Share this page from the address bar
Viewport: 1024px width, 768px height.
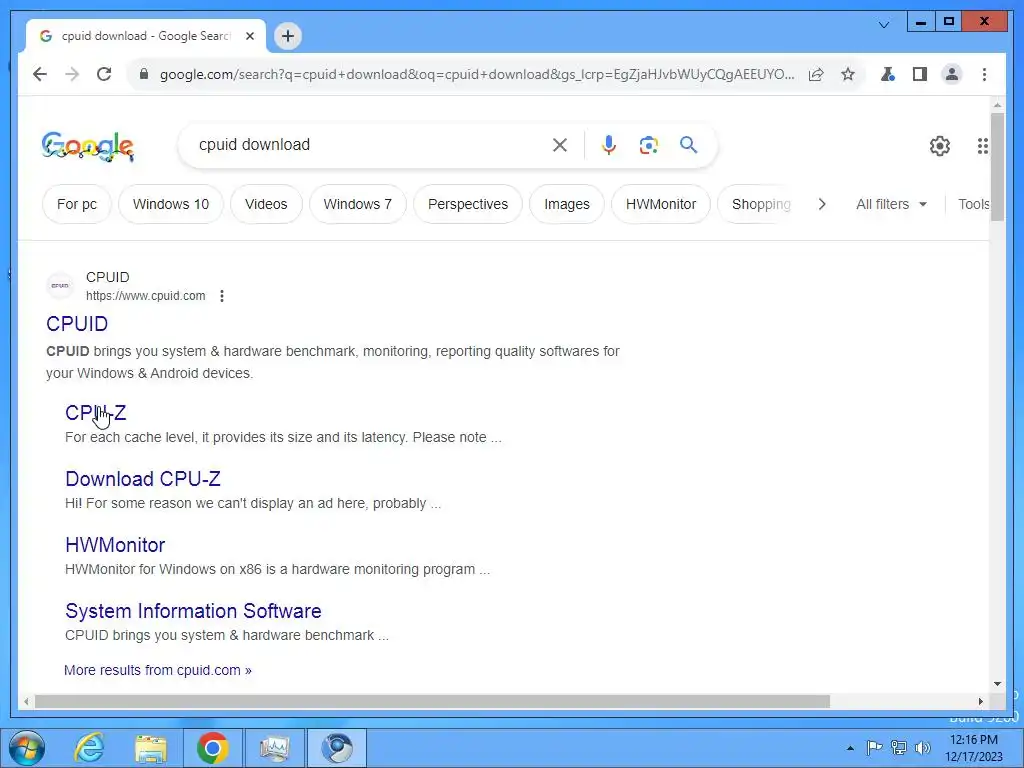(x=816, y=74)
